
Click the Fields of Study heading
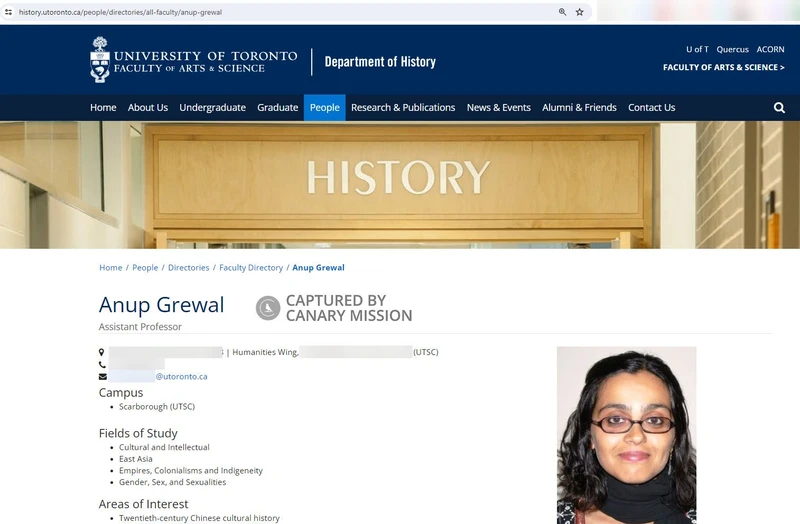(138, 433)
